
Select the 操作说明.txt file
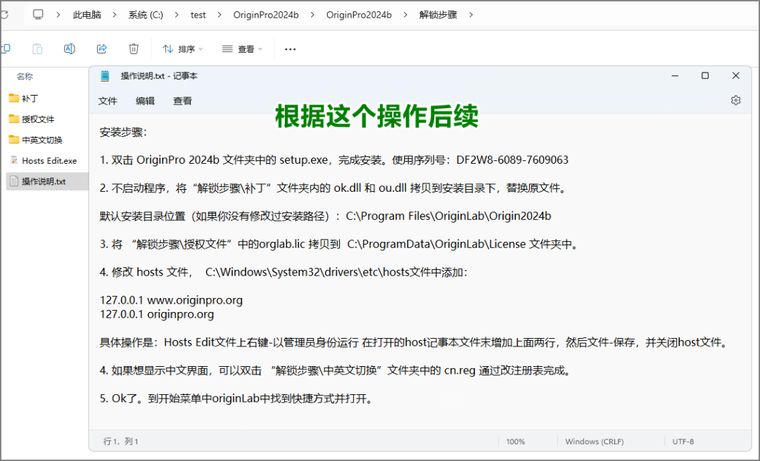(47, 181)
